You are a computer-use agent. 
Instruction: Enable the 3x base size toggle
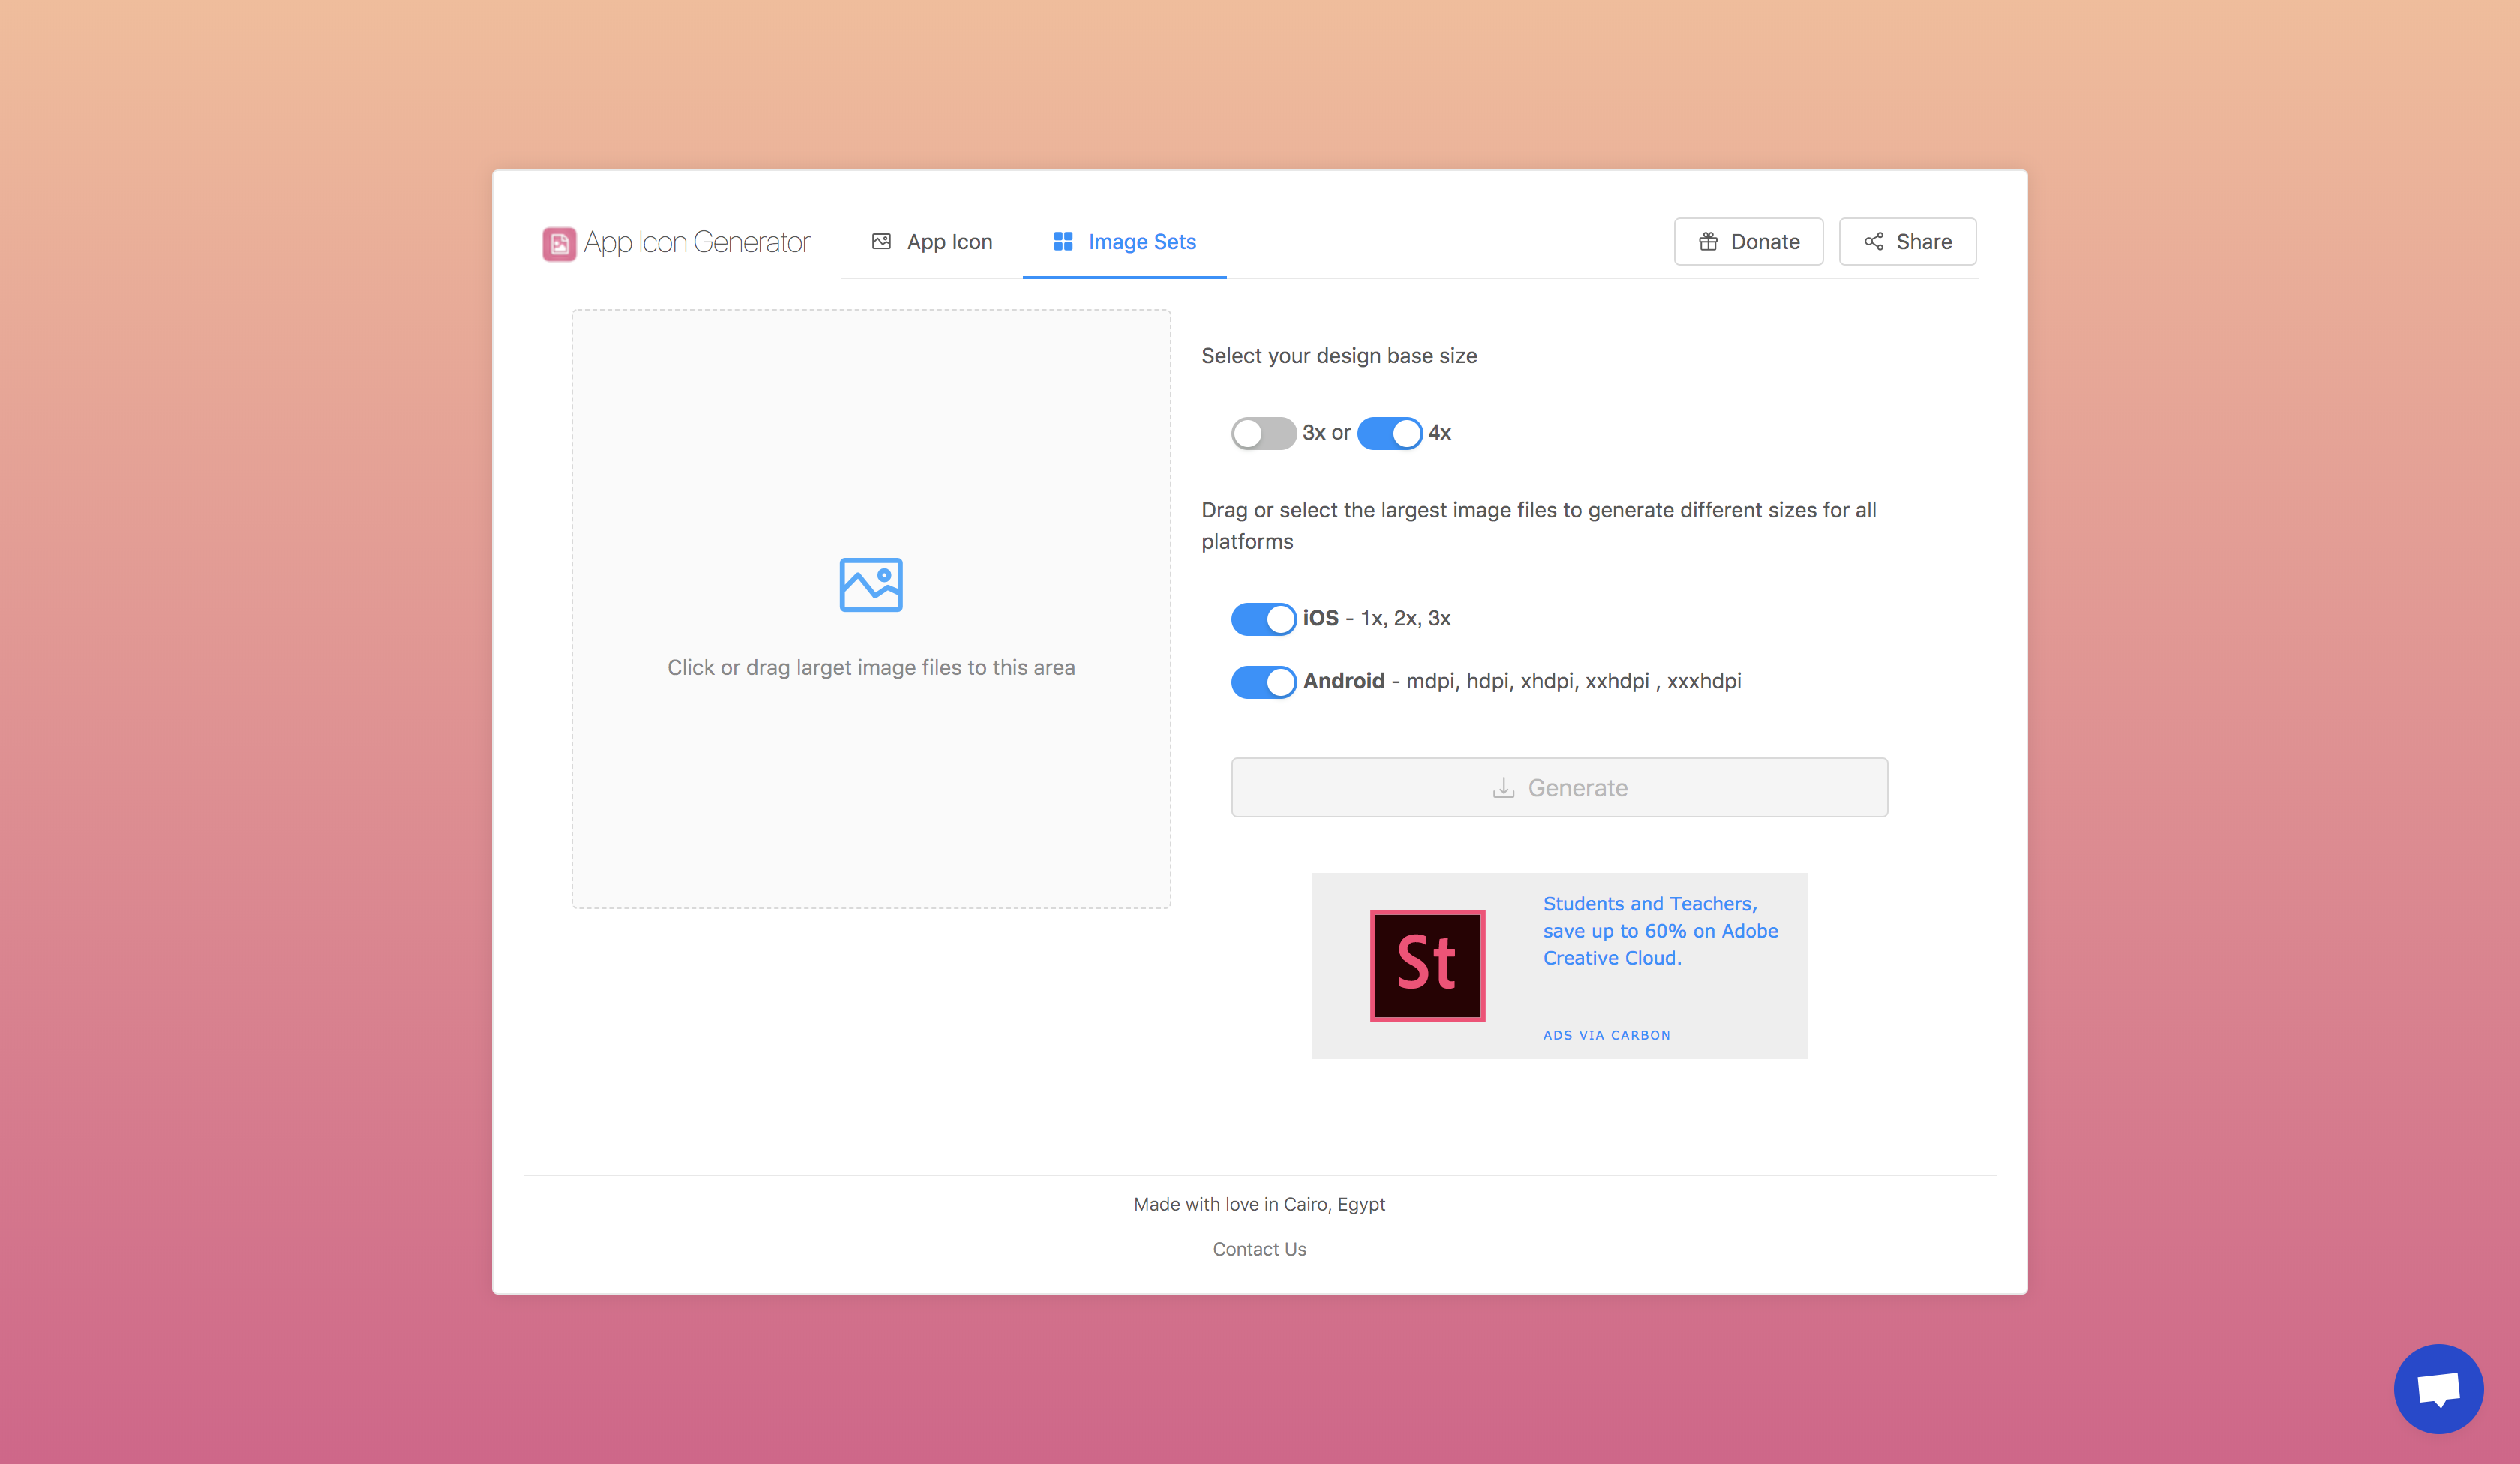click(1263, 433)
